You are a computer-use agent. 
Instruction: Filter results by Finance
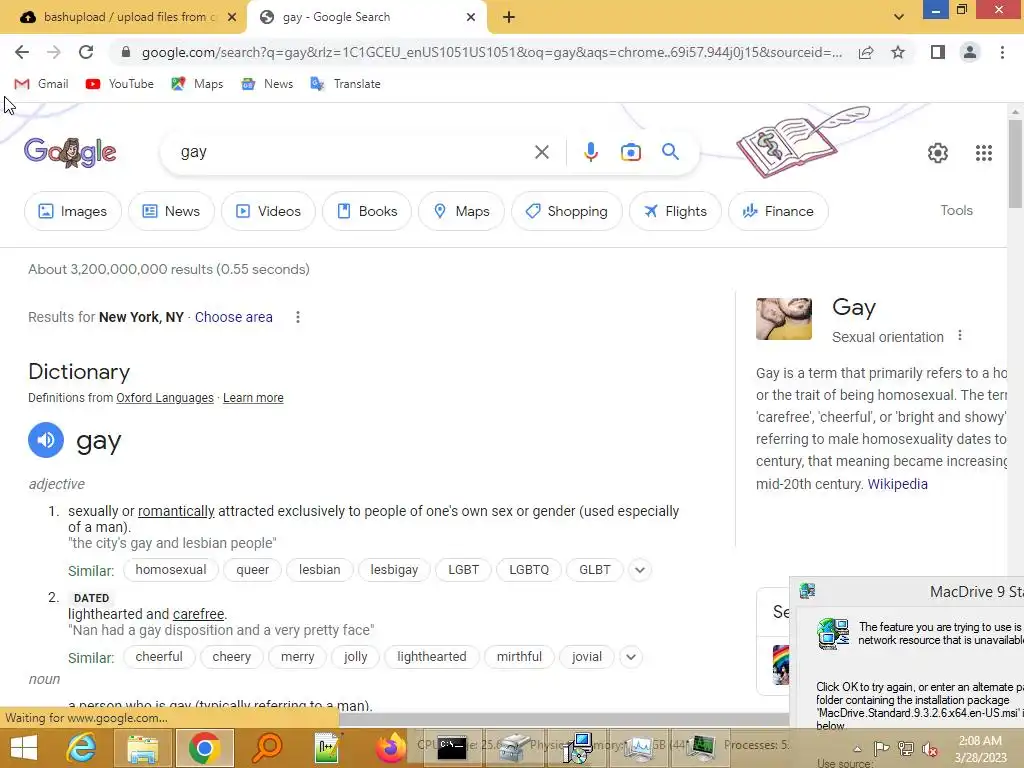(x=778, y=211)
